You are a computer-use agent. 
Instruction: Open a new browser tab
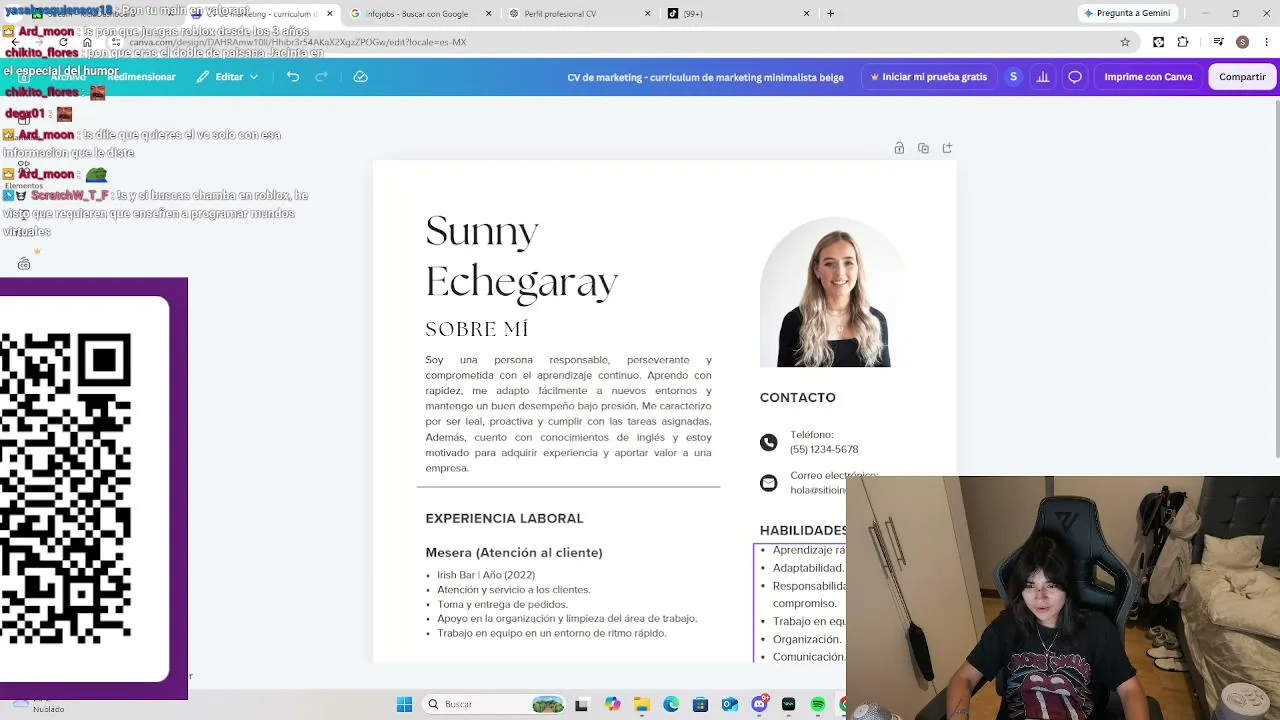[830, 14]
